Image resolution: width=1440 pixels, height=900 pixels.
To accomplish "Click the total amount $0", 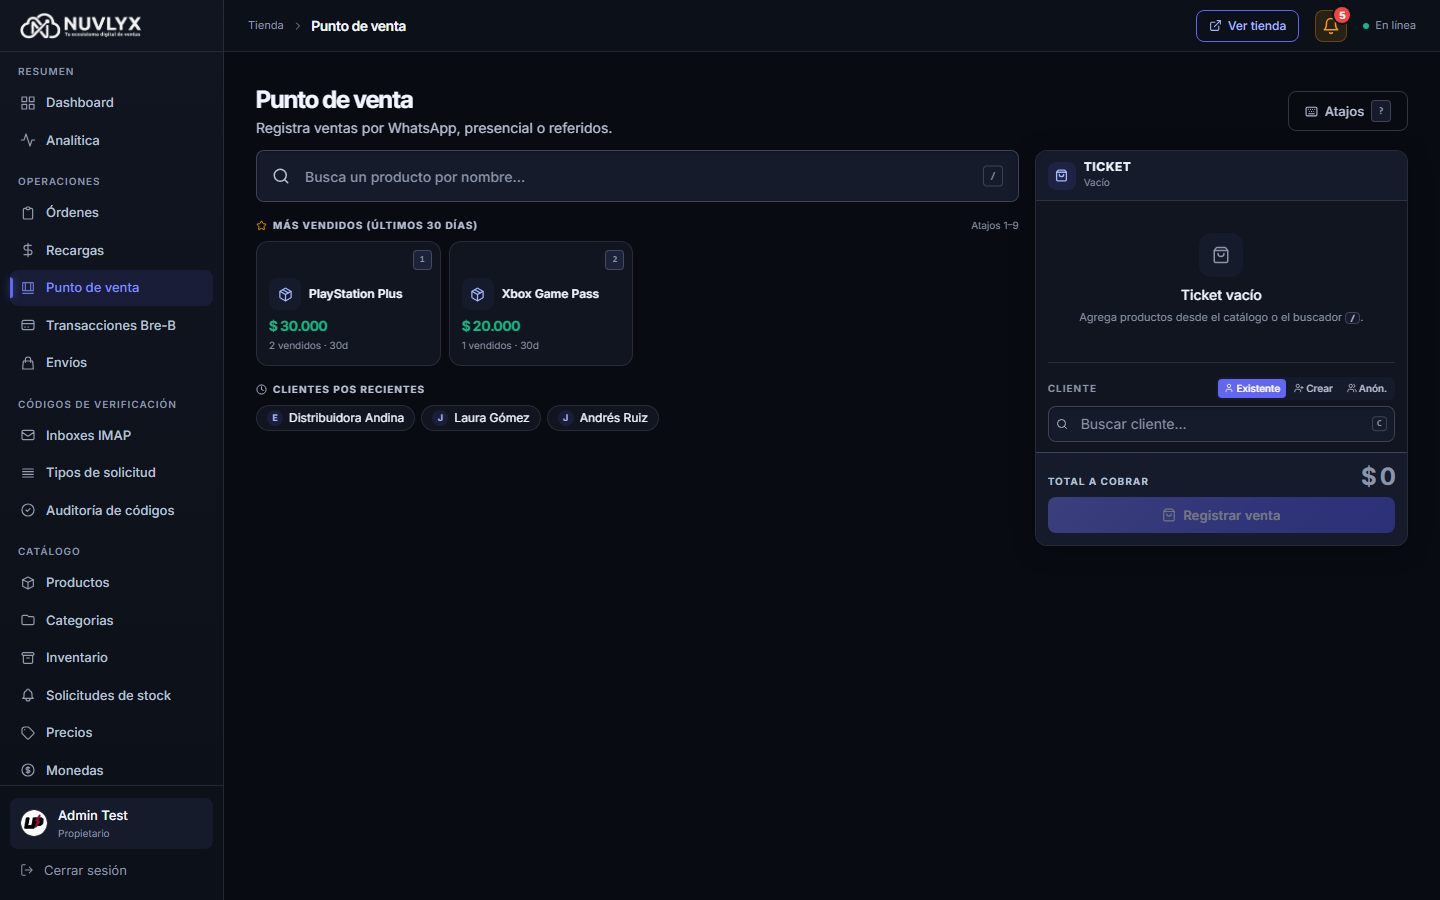I will click(1378, 477).
